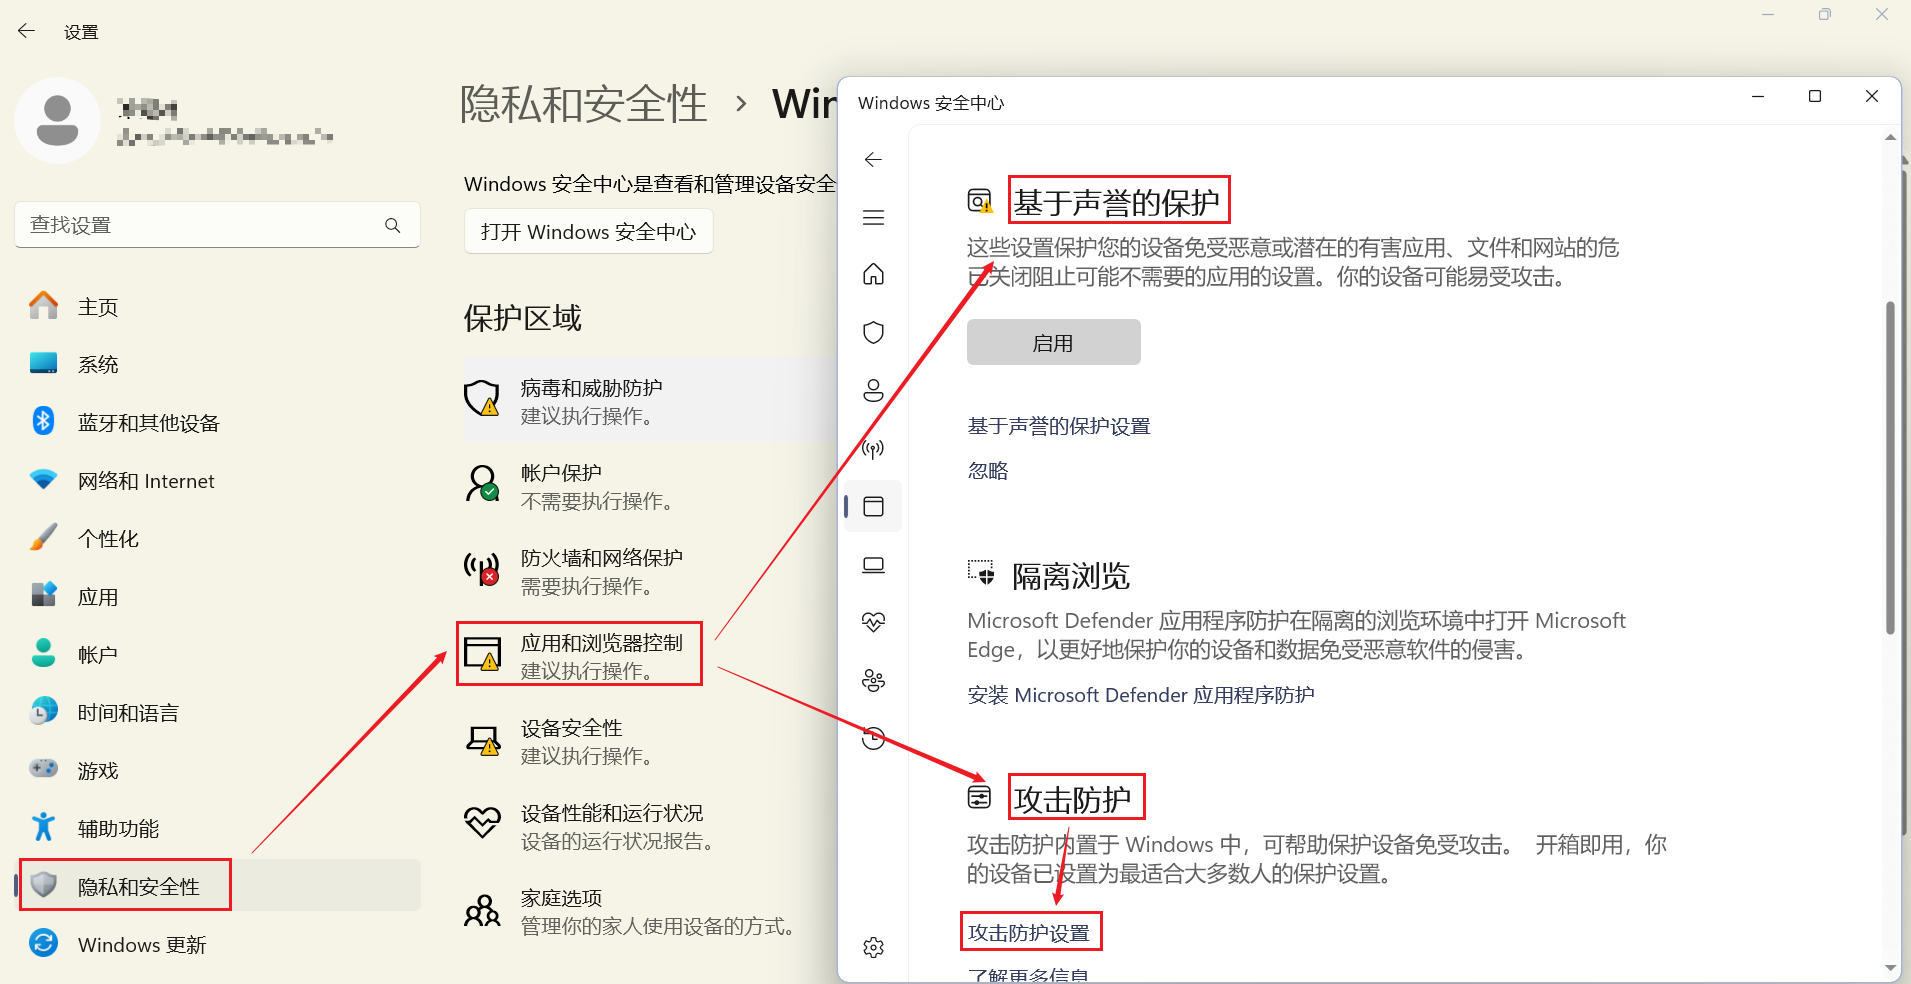Open 基于声誉的保护设置 link
The width and height of the screenshot is (1911, 984).
[1059, 427]
